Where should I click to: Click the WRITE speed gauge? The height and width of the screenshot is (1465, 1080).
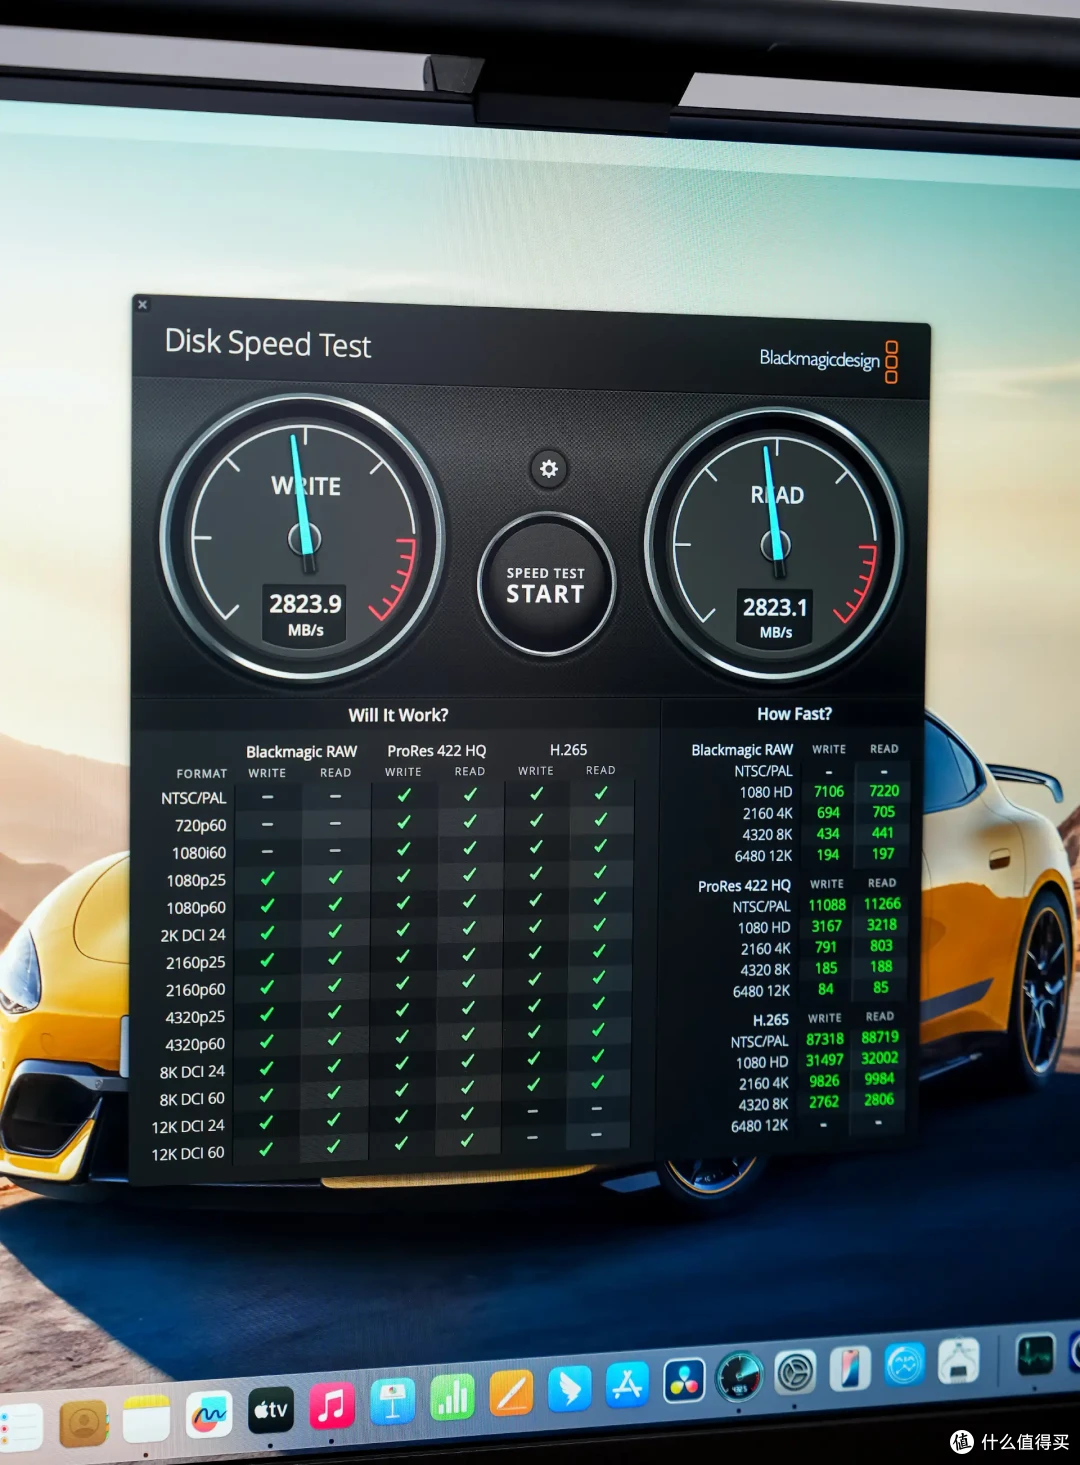(x=303, y=537)
